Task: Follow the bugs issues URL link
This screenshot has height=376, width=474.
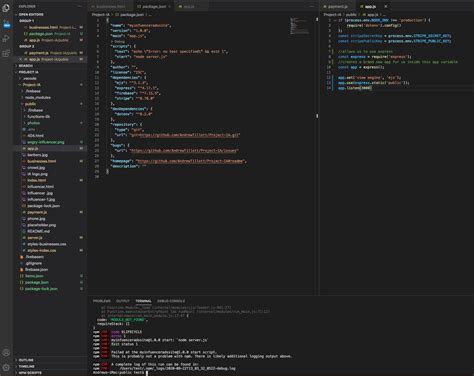Action: pos(184,151)
